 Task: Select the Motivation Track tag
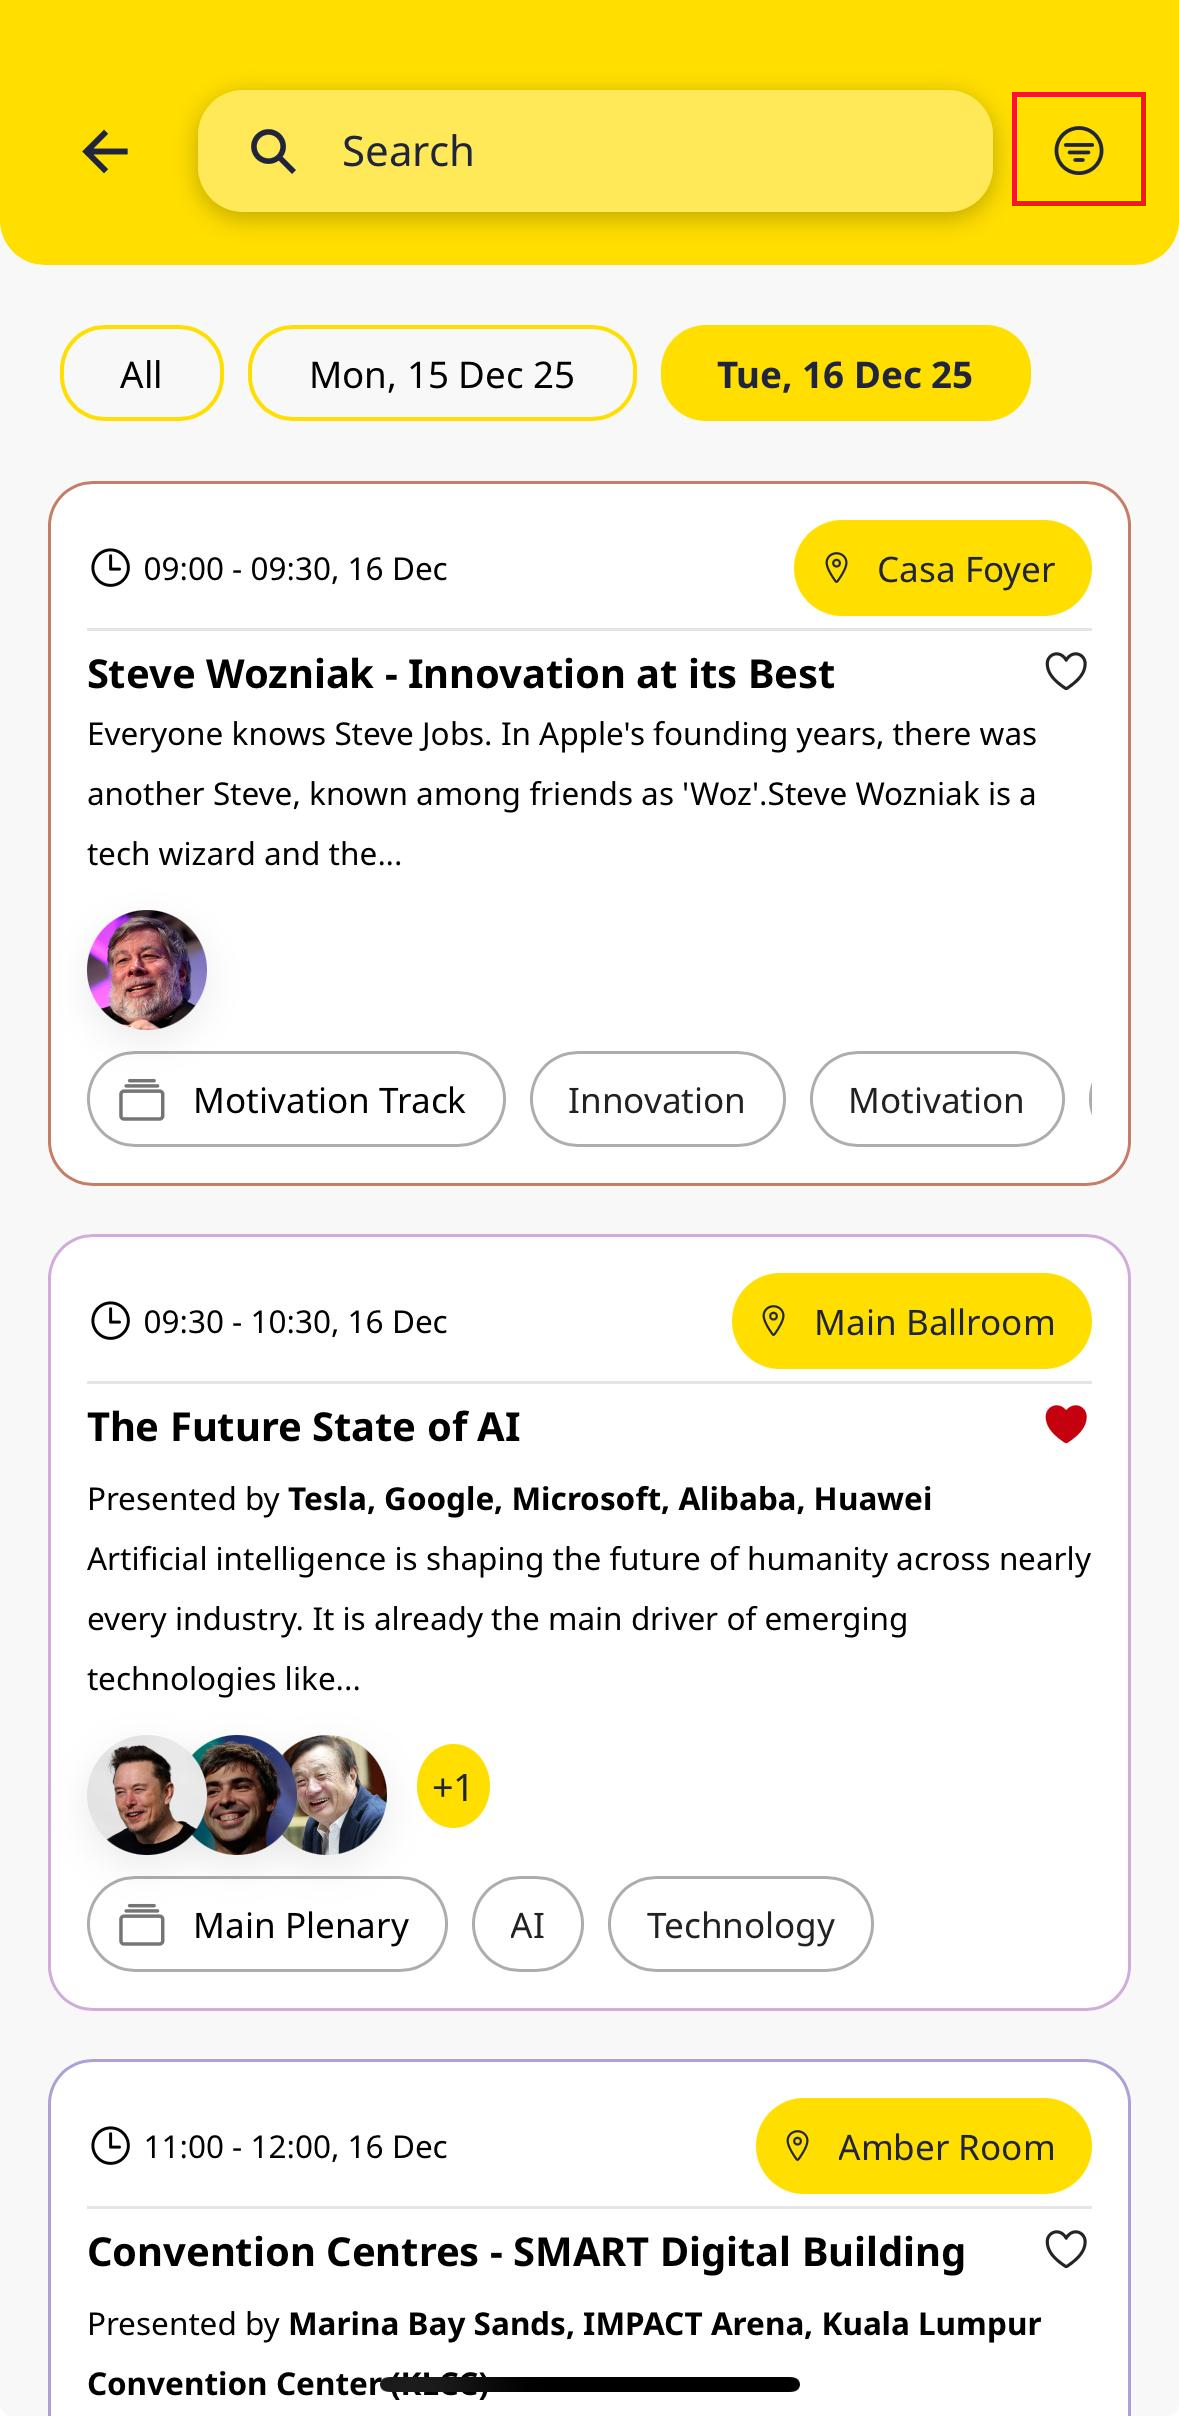pos(296,1099)
